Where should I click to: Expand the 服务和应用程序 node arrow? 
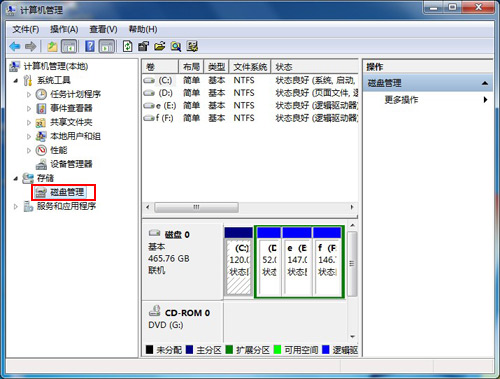click(x=16, y=206)
